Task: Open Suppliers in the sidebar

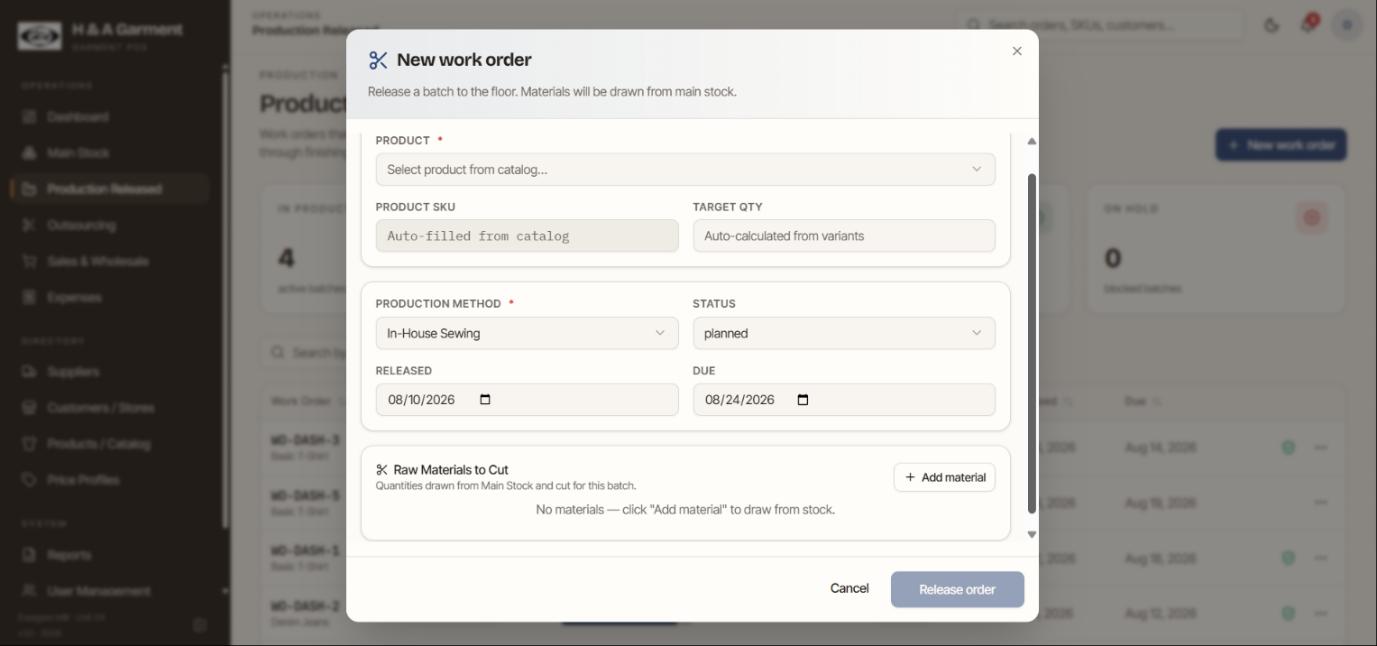Action: (x=110, y=372)
